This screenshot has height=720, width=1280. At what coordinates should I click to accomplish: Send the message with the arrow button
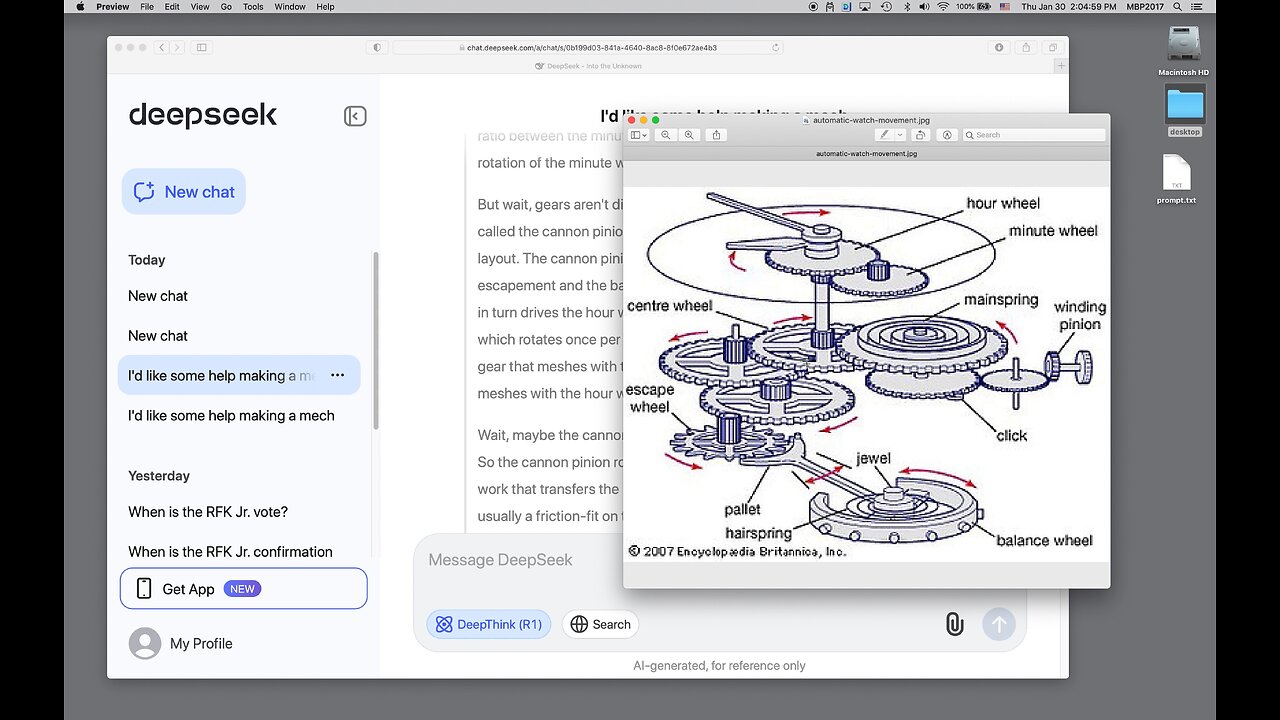[x=998, y=625]
